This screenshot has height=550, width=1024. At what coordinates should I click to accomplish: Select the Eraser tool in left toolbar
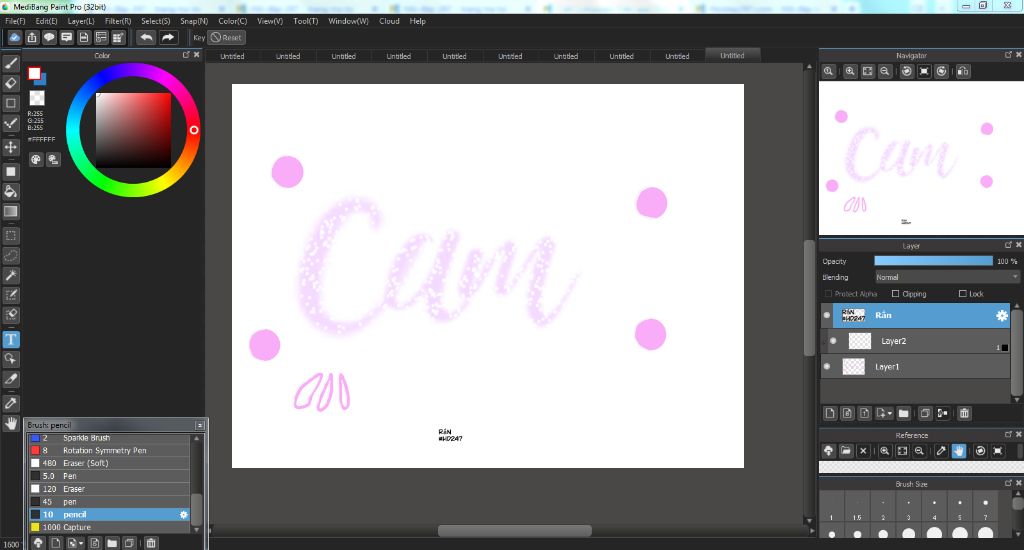(11, 83)
